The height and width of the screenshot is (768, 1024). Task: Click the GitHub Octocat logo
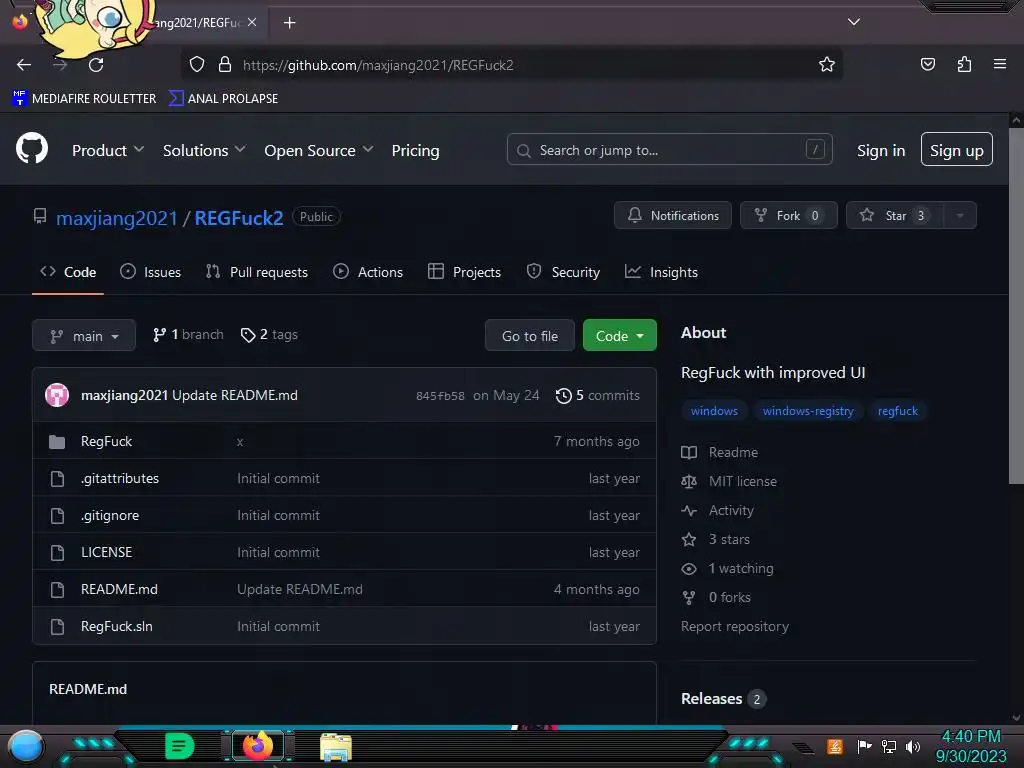(x=31, y=148)
